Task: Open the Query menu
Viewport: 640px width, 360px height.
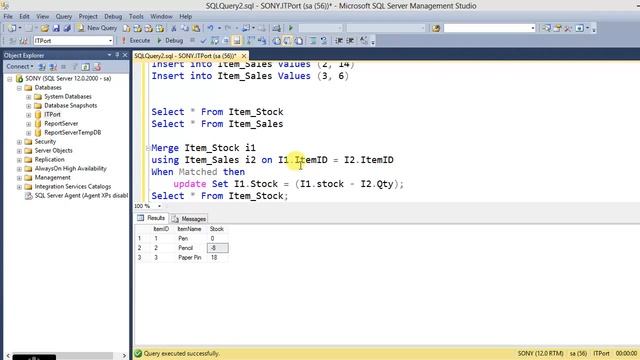Action: [x=64, y=16]
